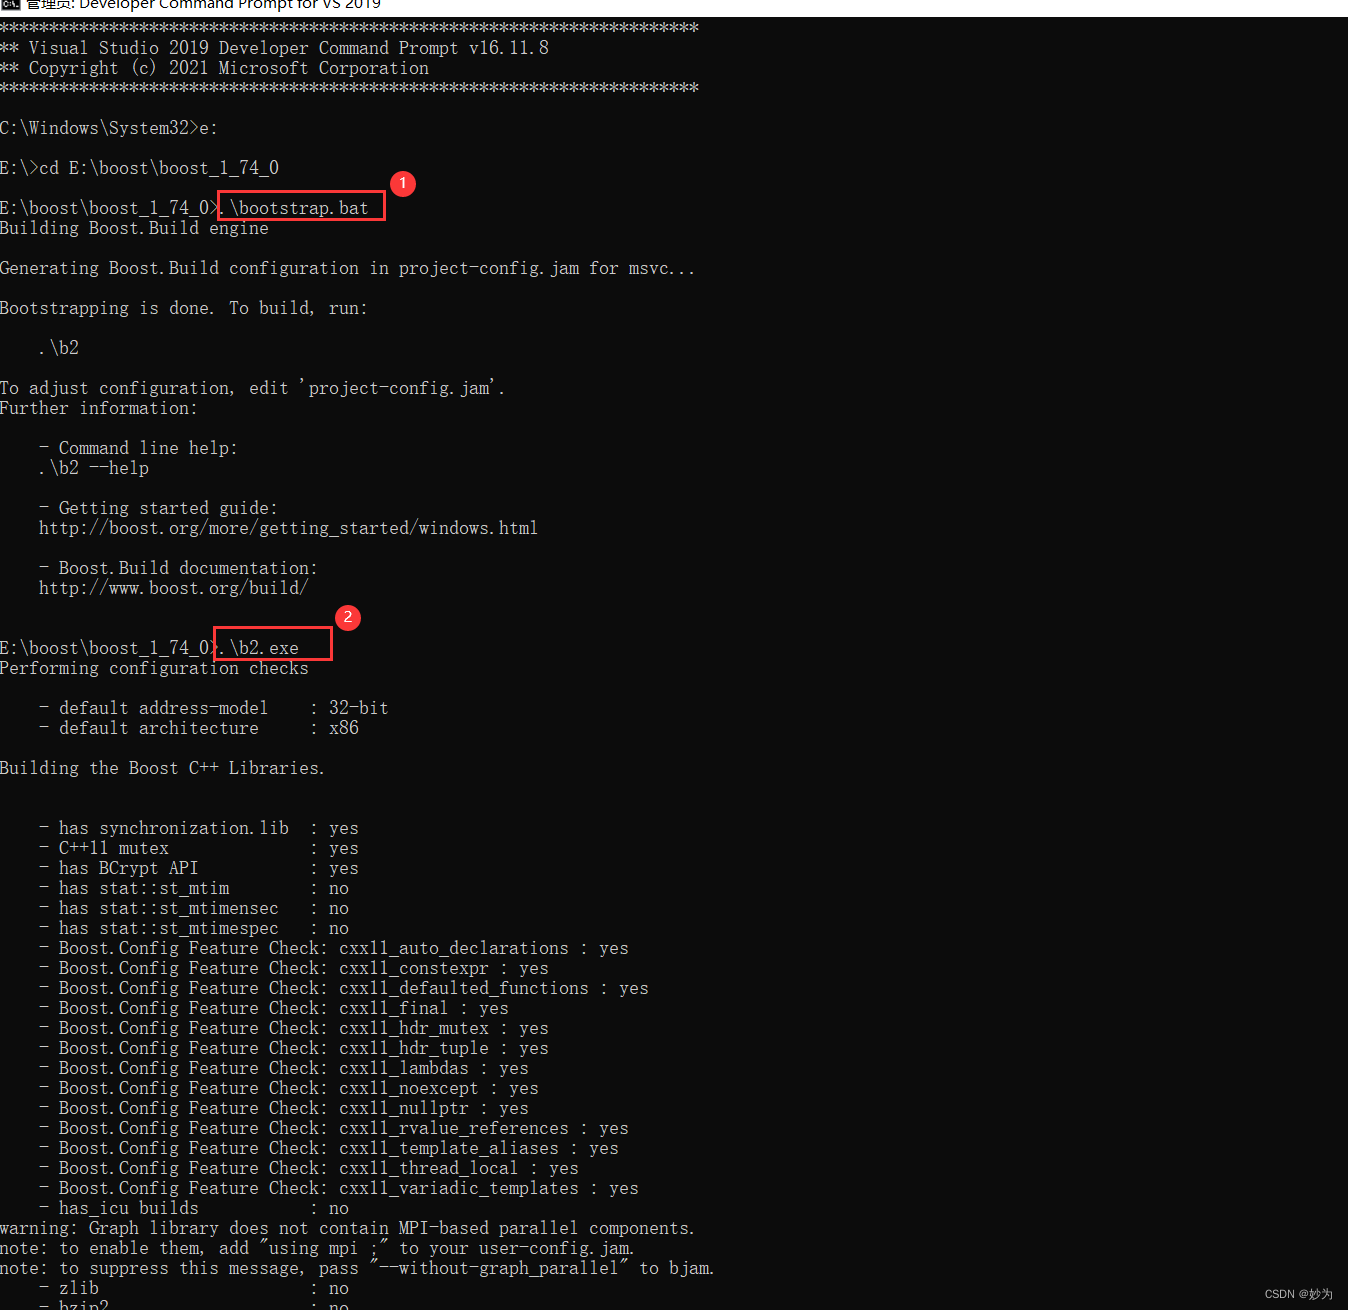Click the 'cxx11_constexpr : yes' feature check line
The height and width of the screenshot is (1310, 1348).
[x=294, y=968]
